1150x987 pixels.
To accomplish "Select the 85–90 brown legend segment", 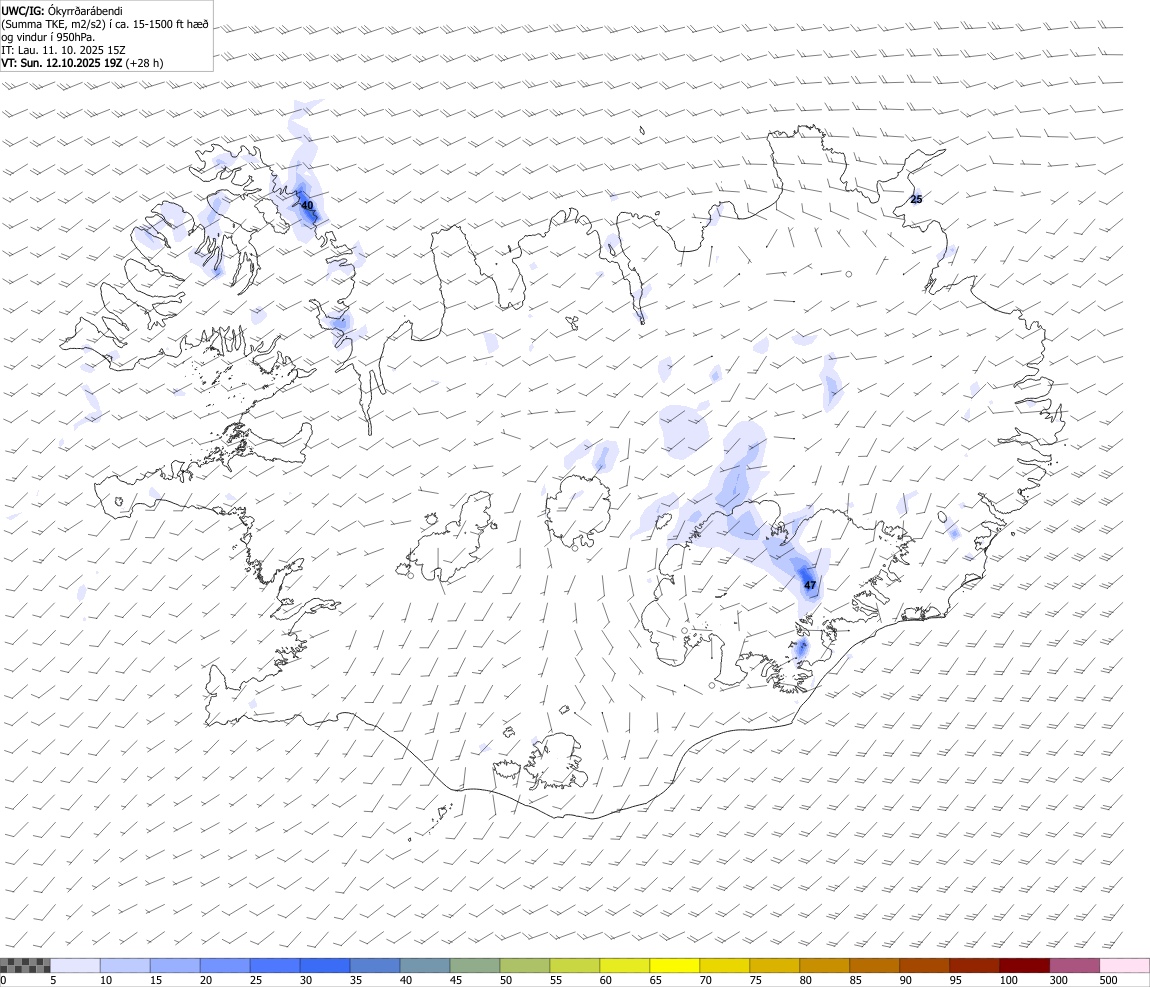I will click(874, 965).
